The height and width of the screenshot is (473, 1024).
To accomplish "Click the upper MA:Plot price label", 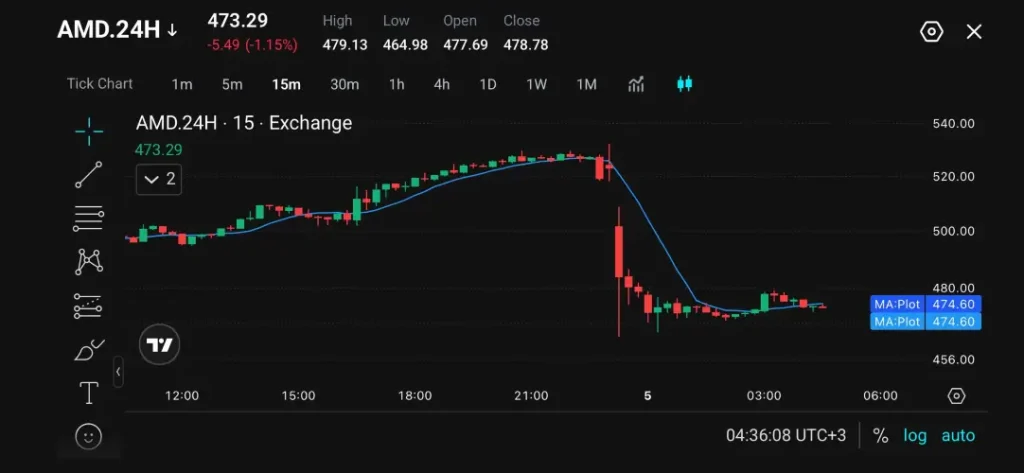I will click(x=925, y=304).
